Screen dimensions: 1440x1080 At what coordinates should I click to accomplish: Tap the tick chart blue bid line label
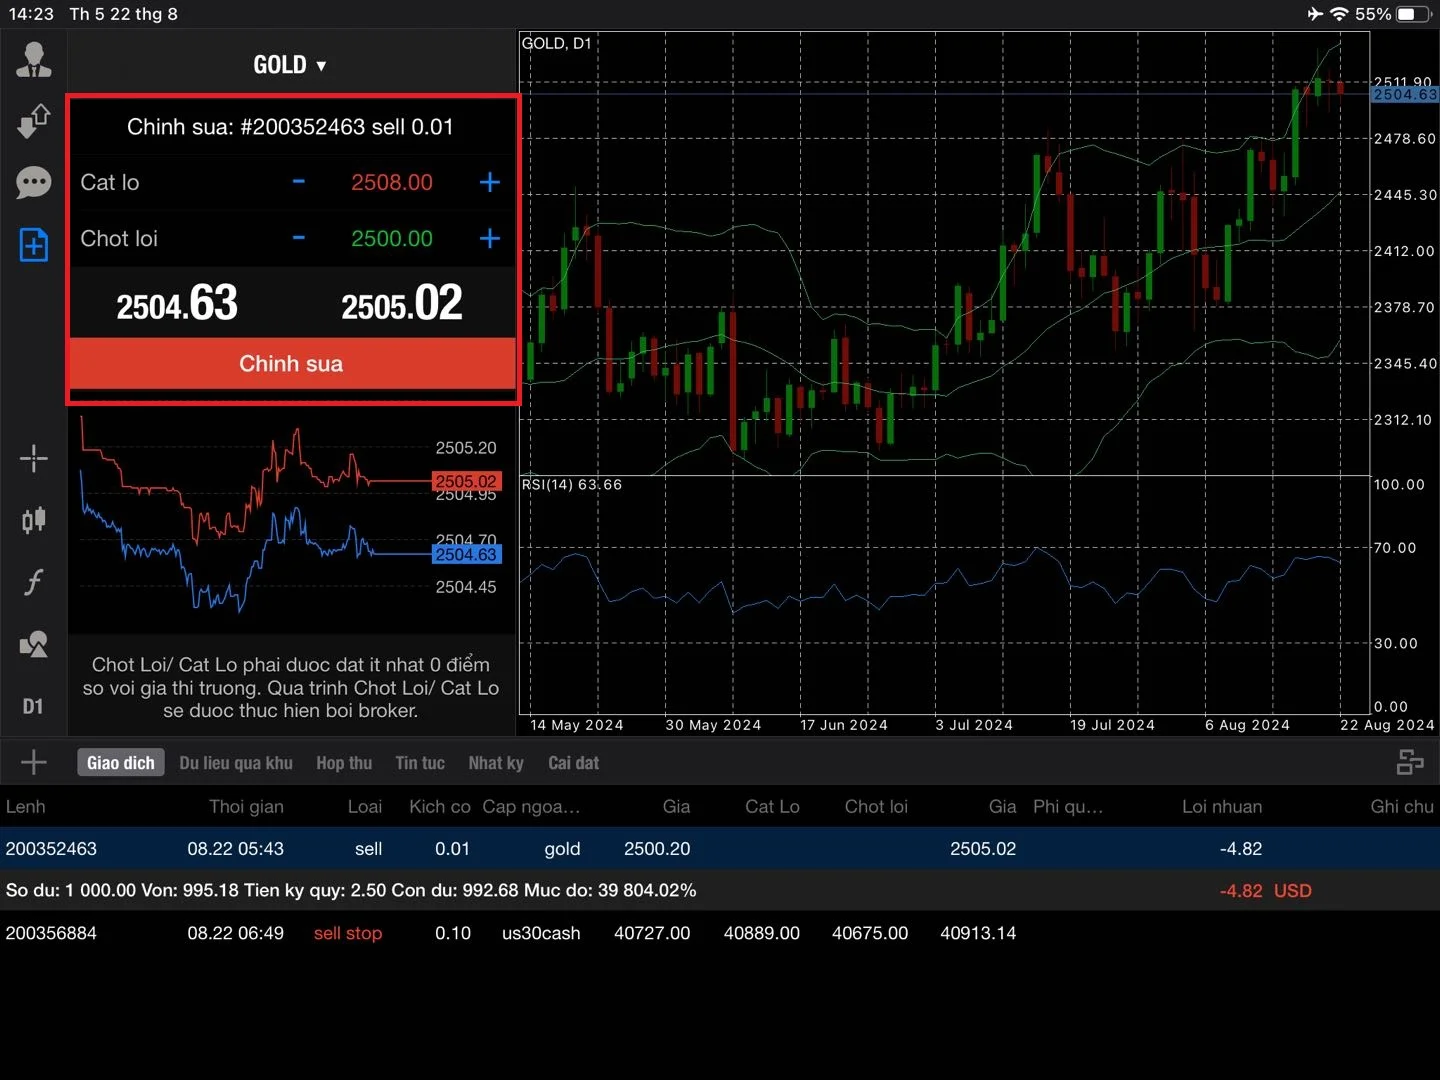tap(466, 554)
